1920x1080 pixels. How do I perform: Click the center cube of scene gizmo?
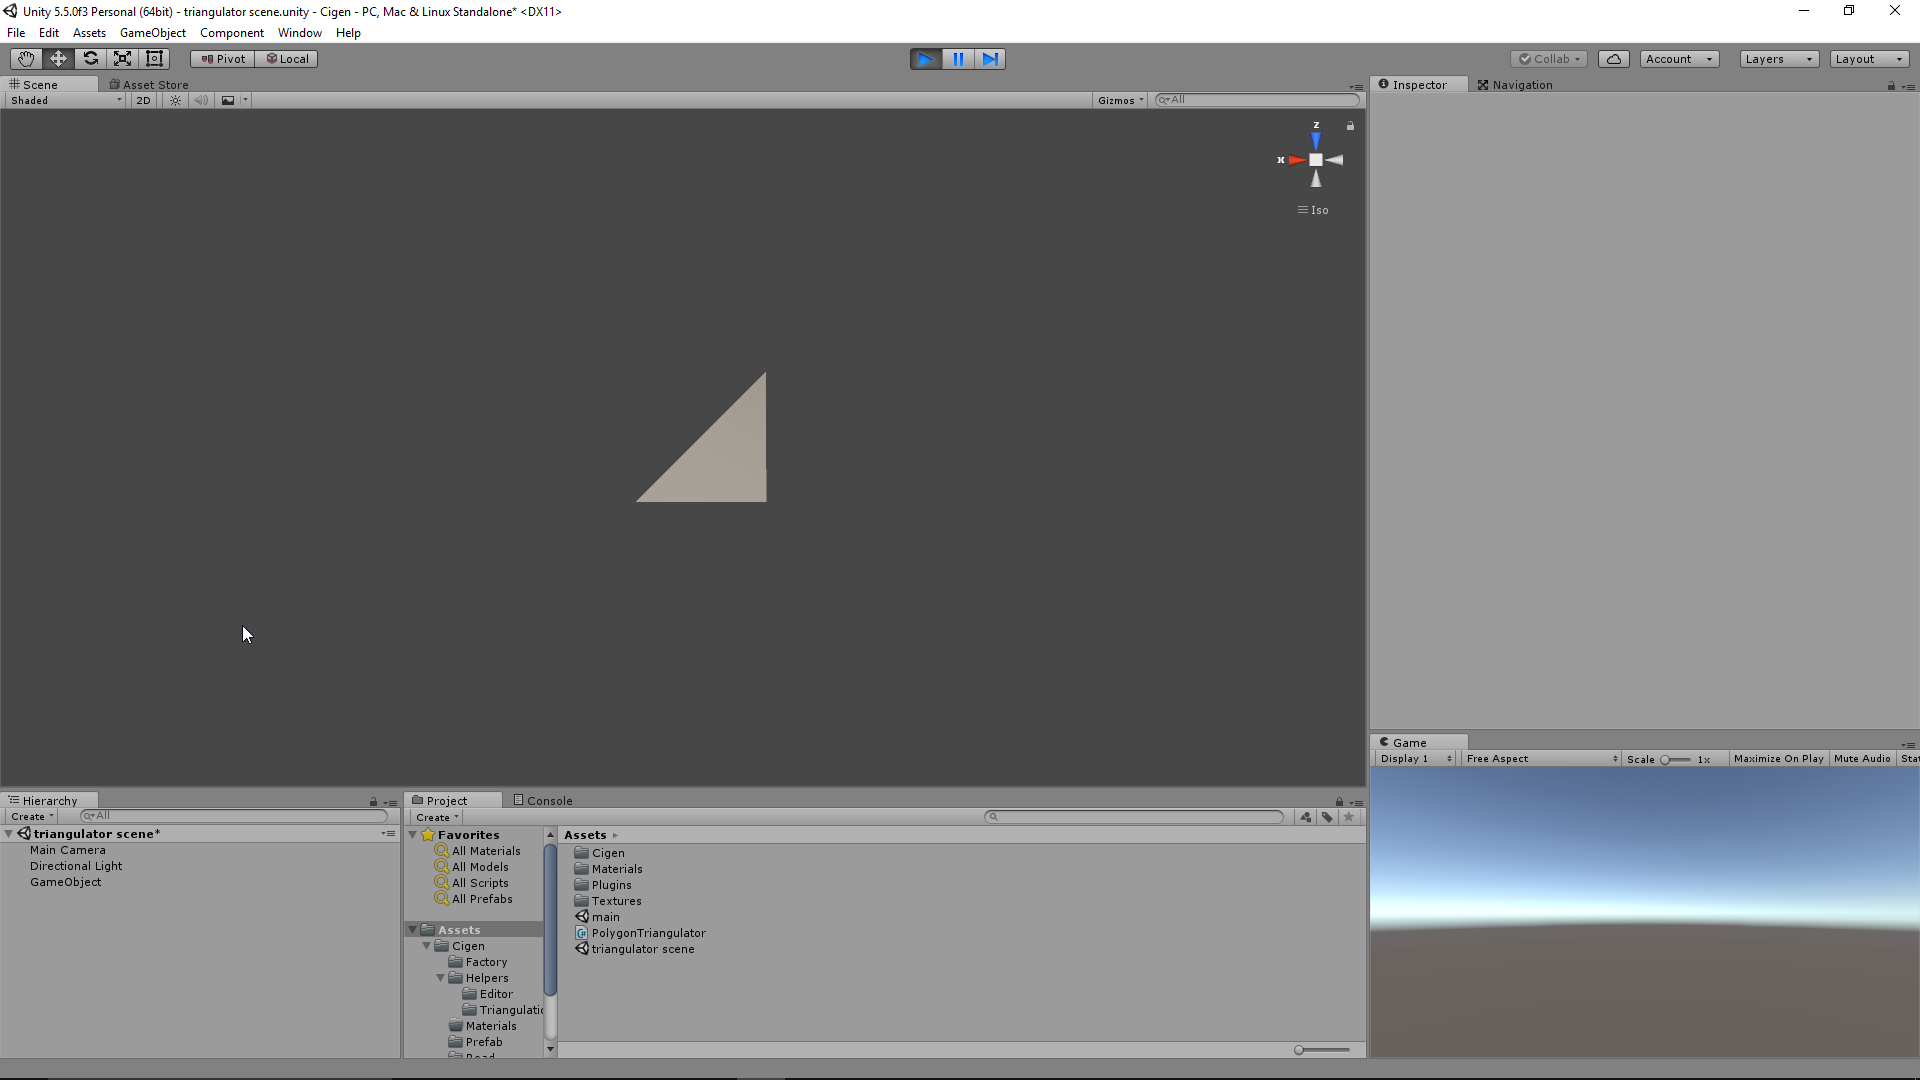pyautogui.click(x=1316, y=160)
